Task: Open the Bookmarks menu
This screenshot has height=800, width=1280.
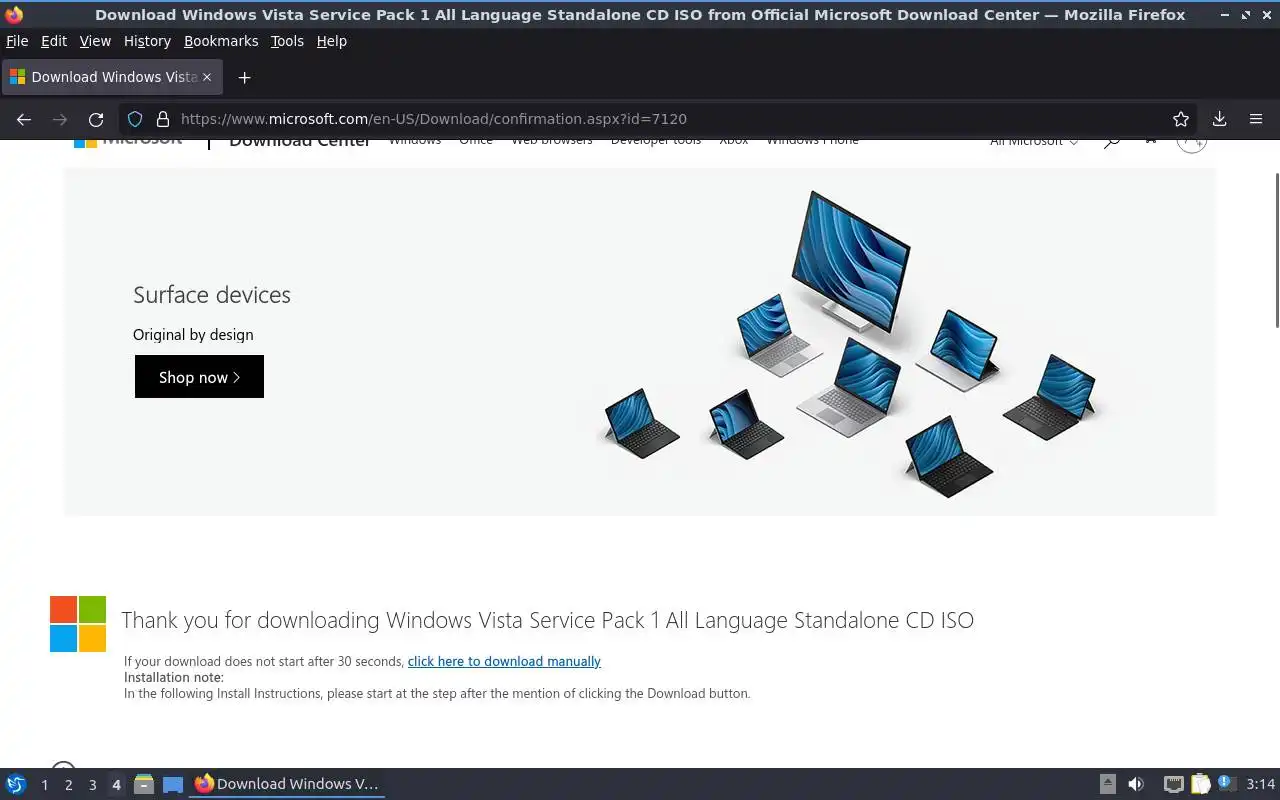Action: [221, 41]
